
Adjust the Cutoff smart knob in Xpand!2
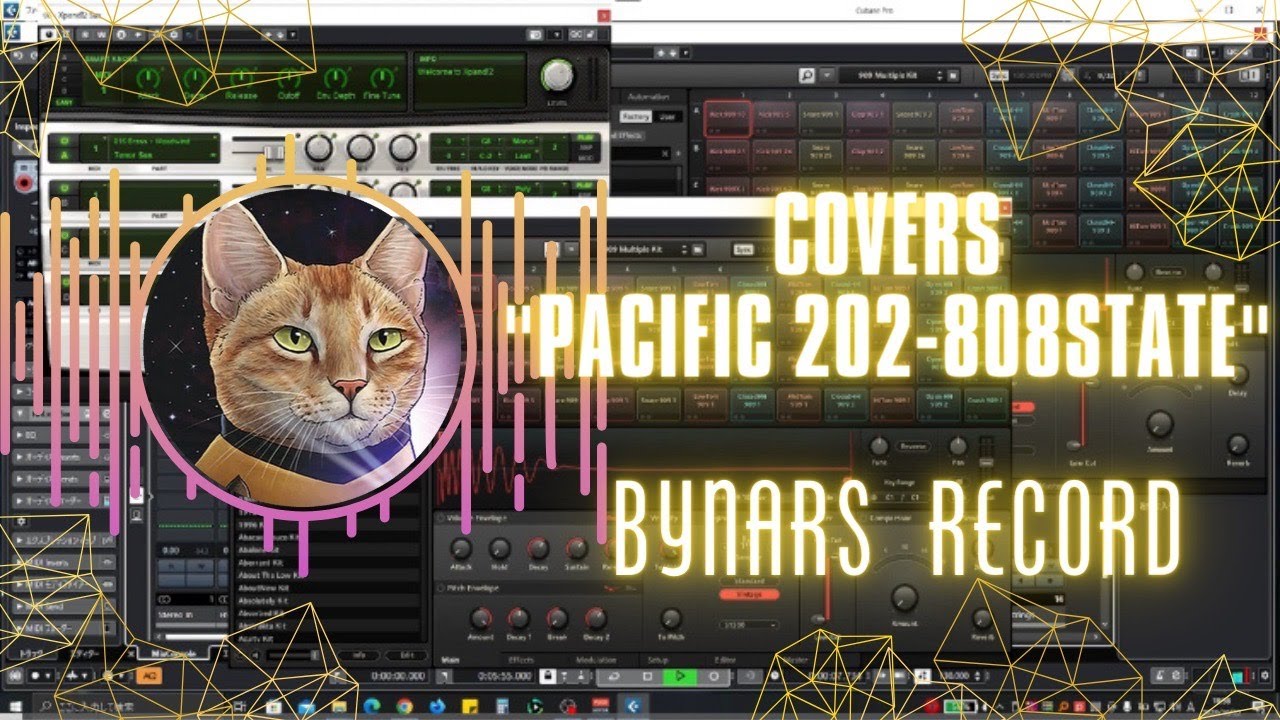tap(289, 78)
